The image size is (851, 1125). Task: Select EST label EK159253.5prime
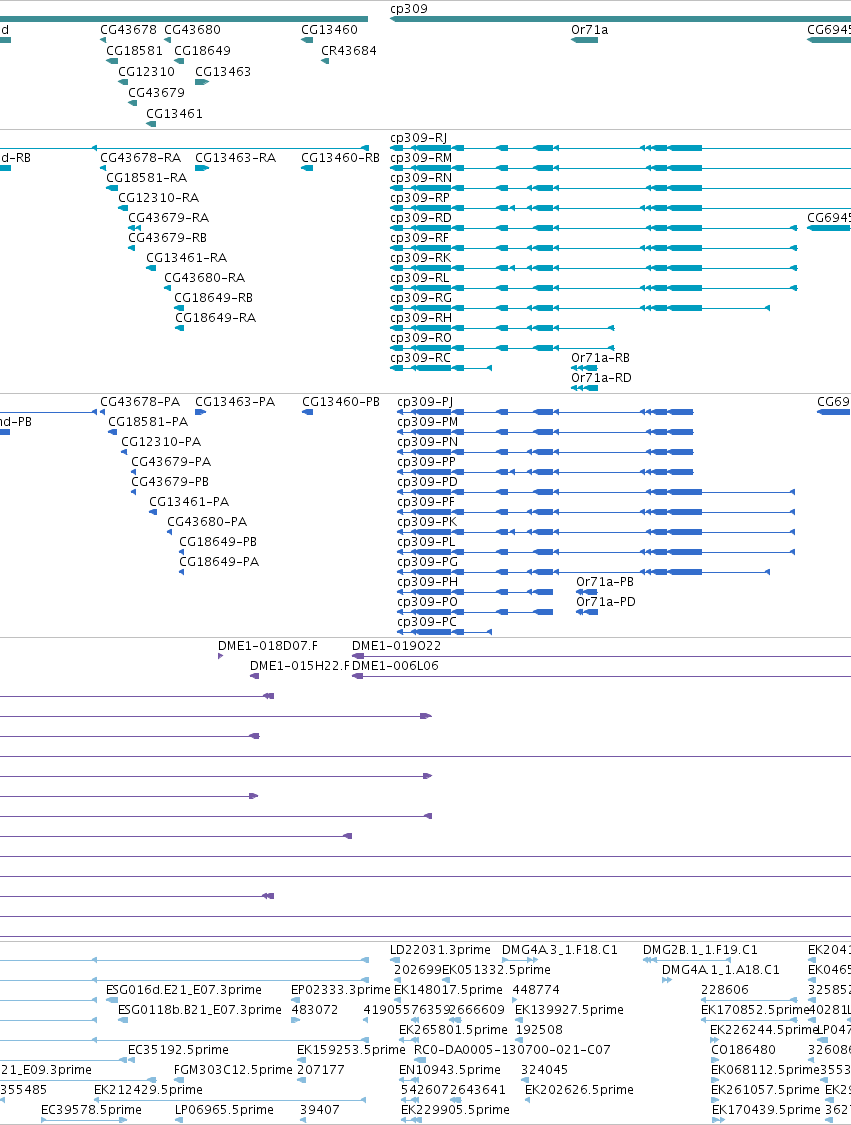coord(351,1050)
